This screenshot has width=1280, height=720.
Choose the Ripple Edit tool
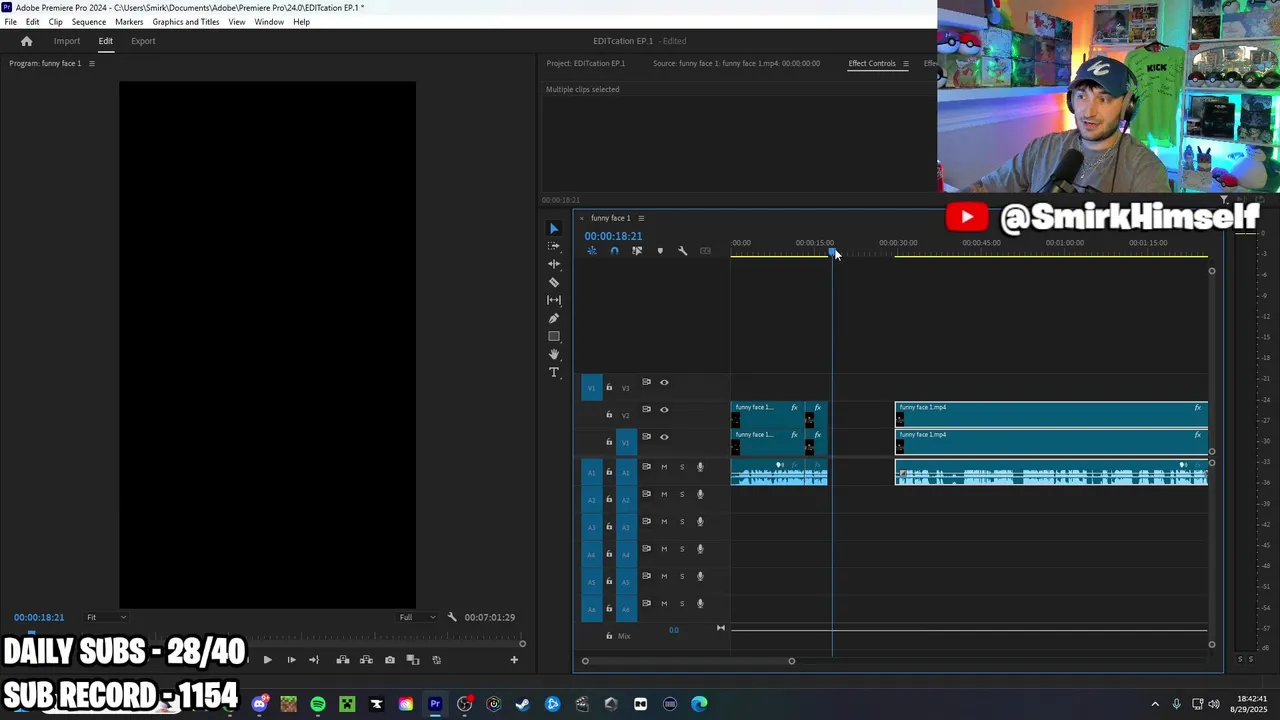pyautogui.click(x=554, y=264)
